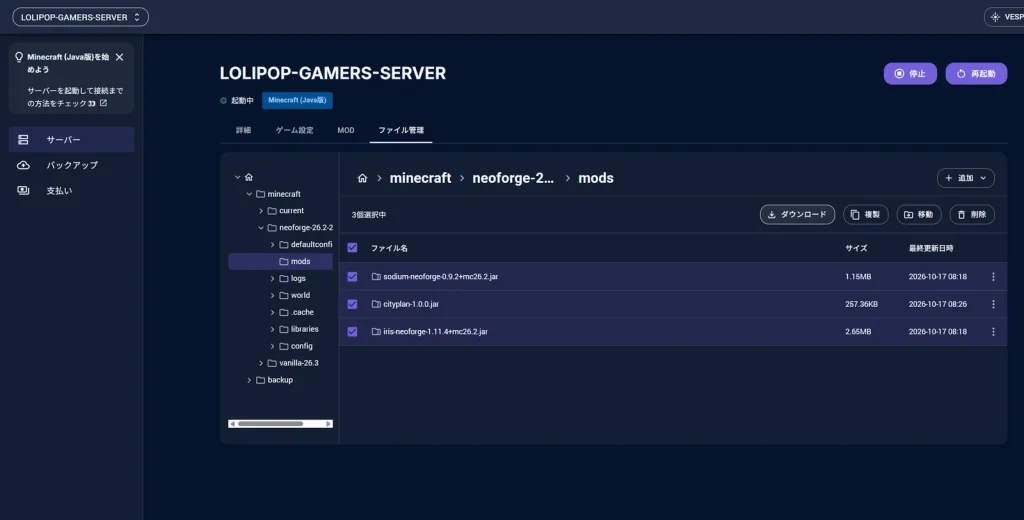This screenshot has width=1024, height=520.
Task: Open the 追加 add dropdown
Action: pos(966,178)
